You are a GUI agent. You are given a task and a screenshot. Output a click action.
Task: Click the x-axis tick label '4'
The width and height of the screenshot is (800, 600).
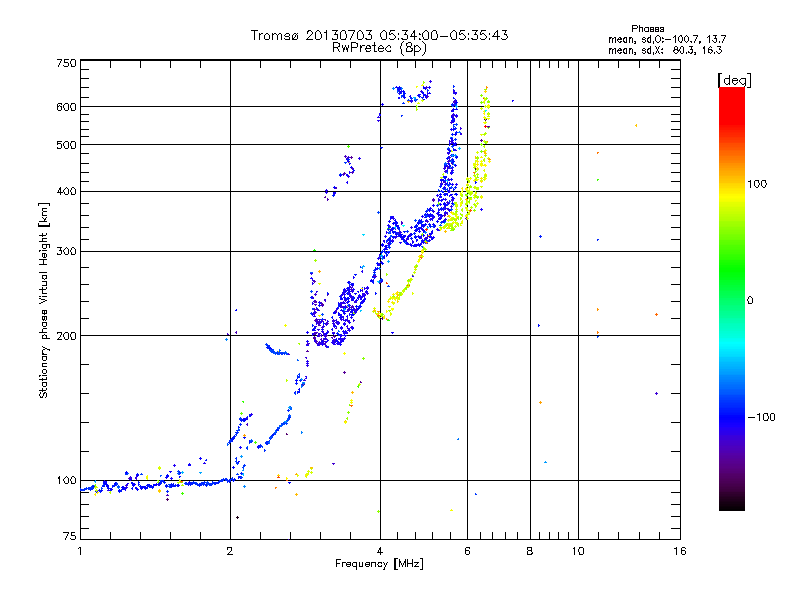(380, 551)
